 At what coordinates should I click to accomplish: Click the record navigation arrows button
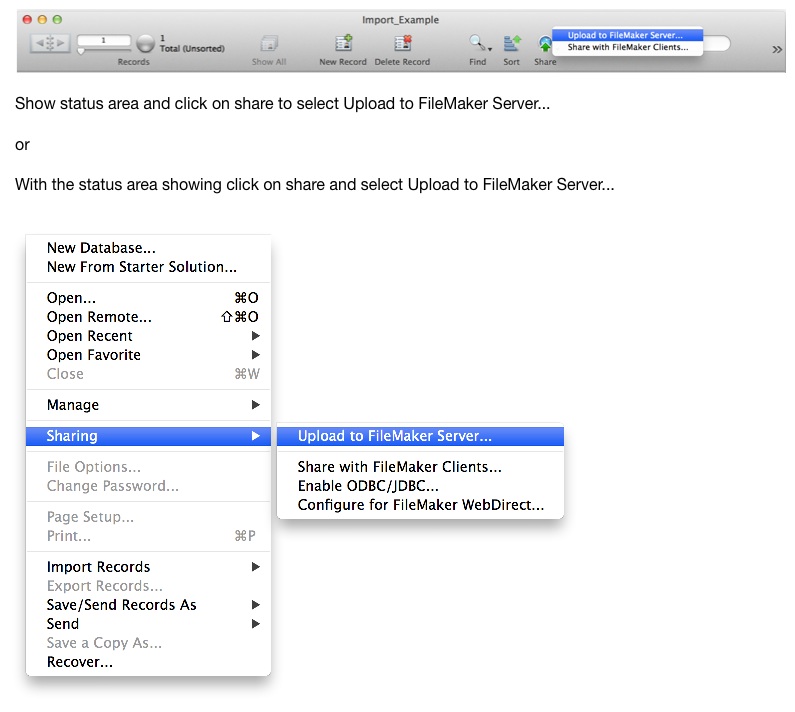coord(50,44)
